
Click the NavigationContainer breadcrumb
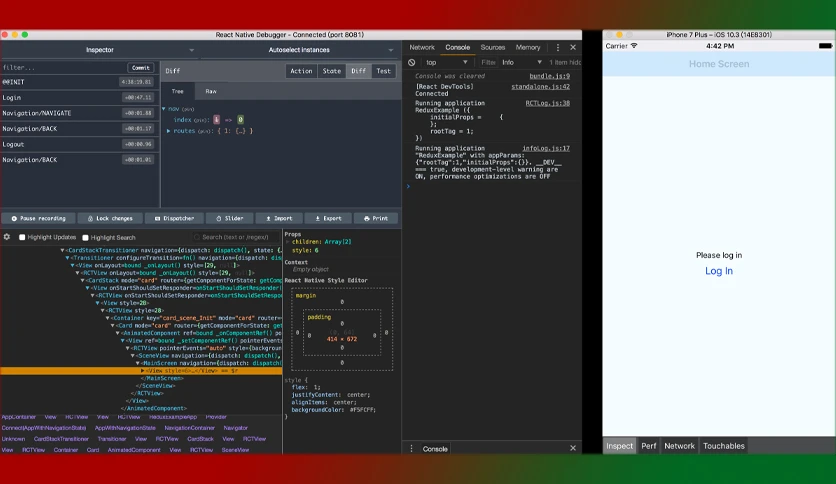click(x=189, y=428)
